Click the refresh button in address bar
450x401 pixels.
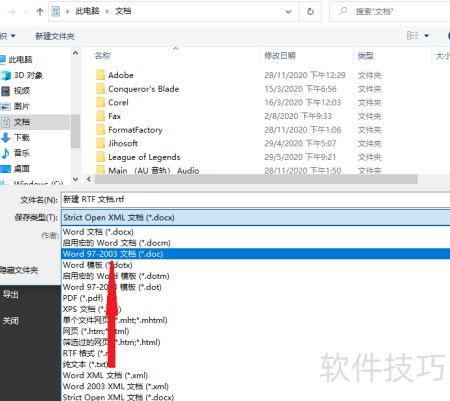coord(310,12)
